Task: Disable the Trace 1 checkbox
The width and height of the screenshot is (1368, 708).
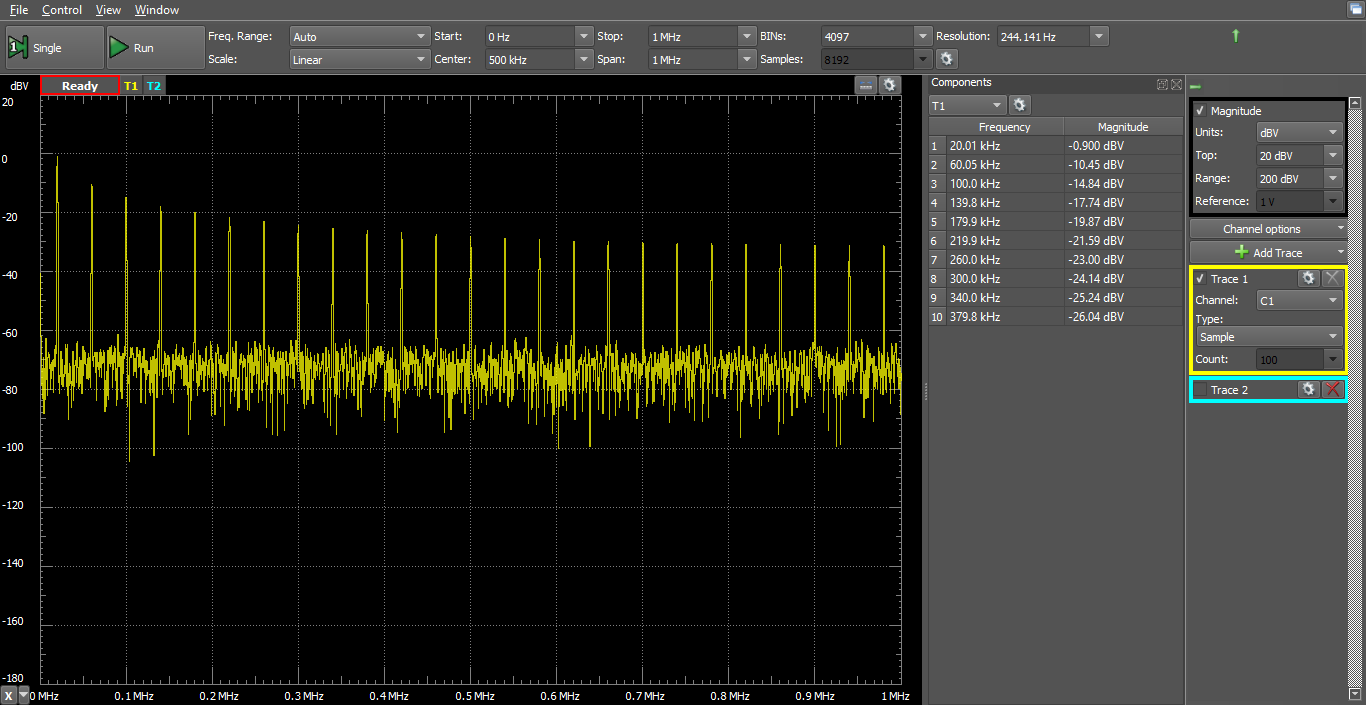Action: (x=1200, y=279)
